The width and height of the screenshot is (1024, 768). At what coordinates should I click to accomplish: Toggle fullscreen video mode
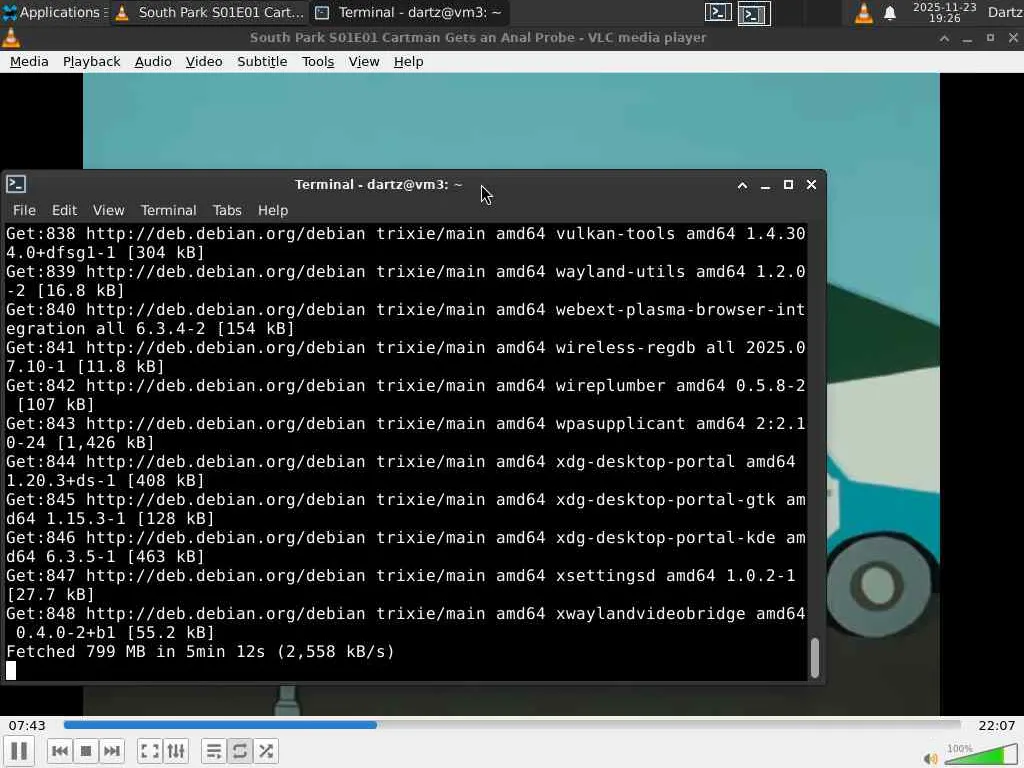150,751
